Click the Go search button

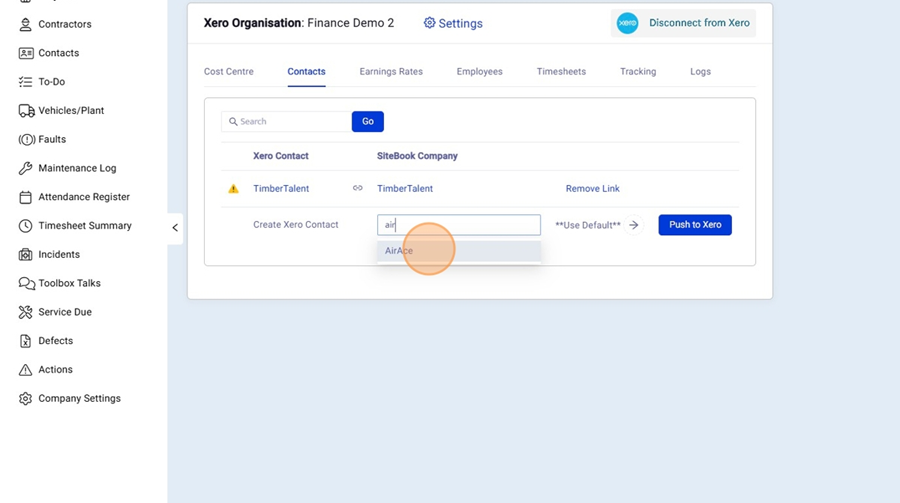point(367,122)
